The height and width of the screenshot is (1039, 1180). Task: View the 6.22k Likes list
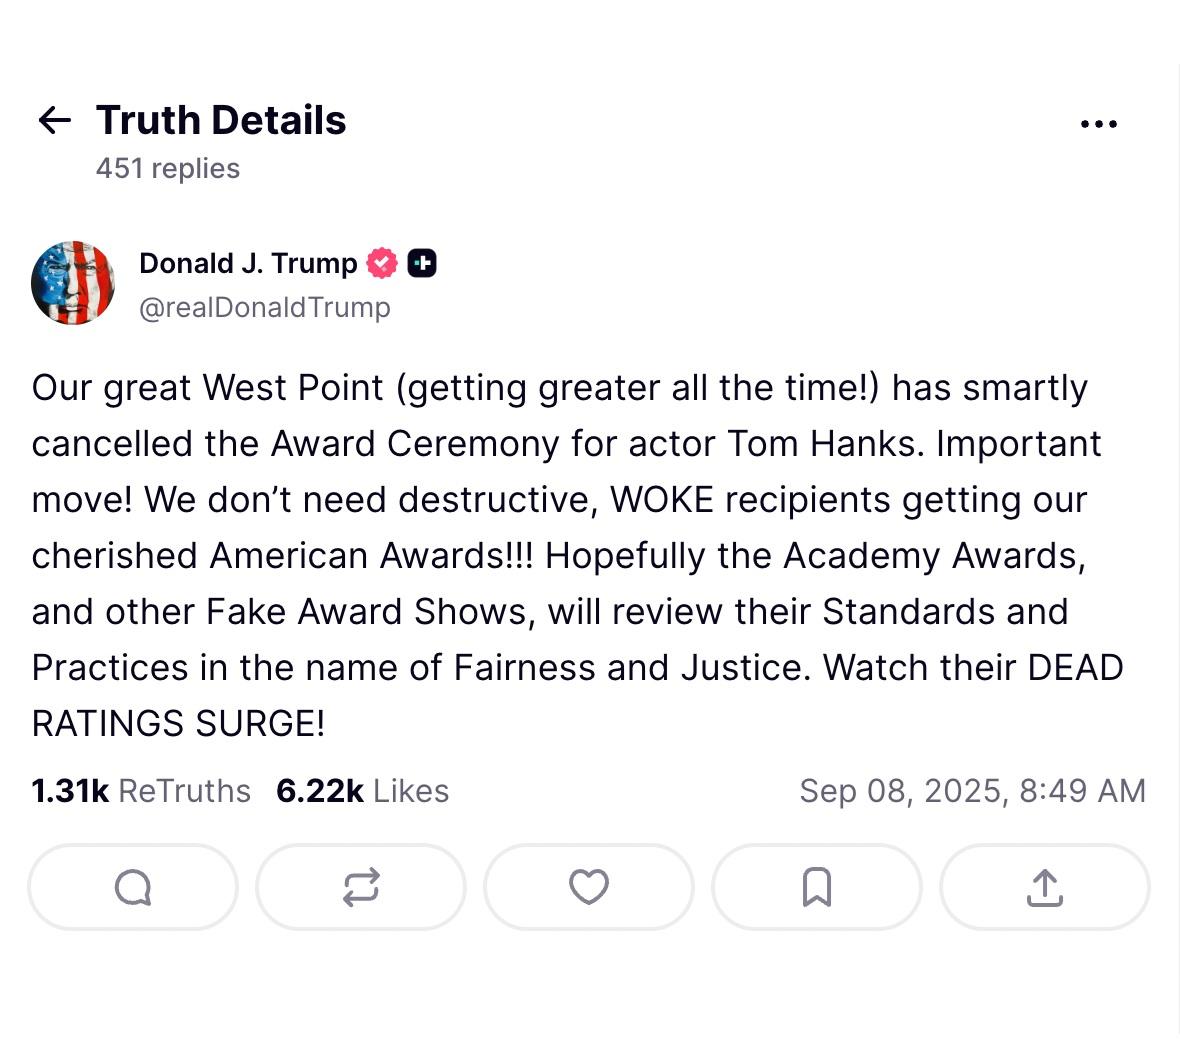pyautogui.click(x=362, y=790)
